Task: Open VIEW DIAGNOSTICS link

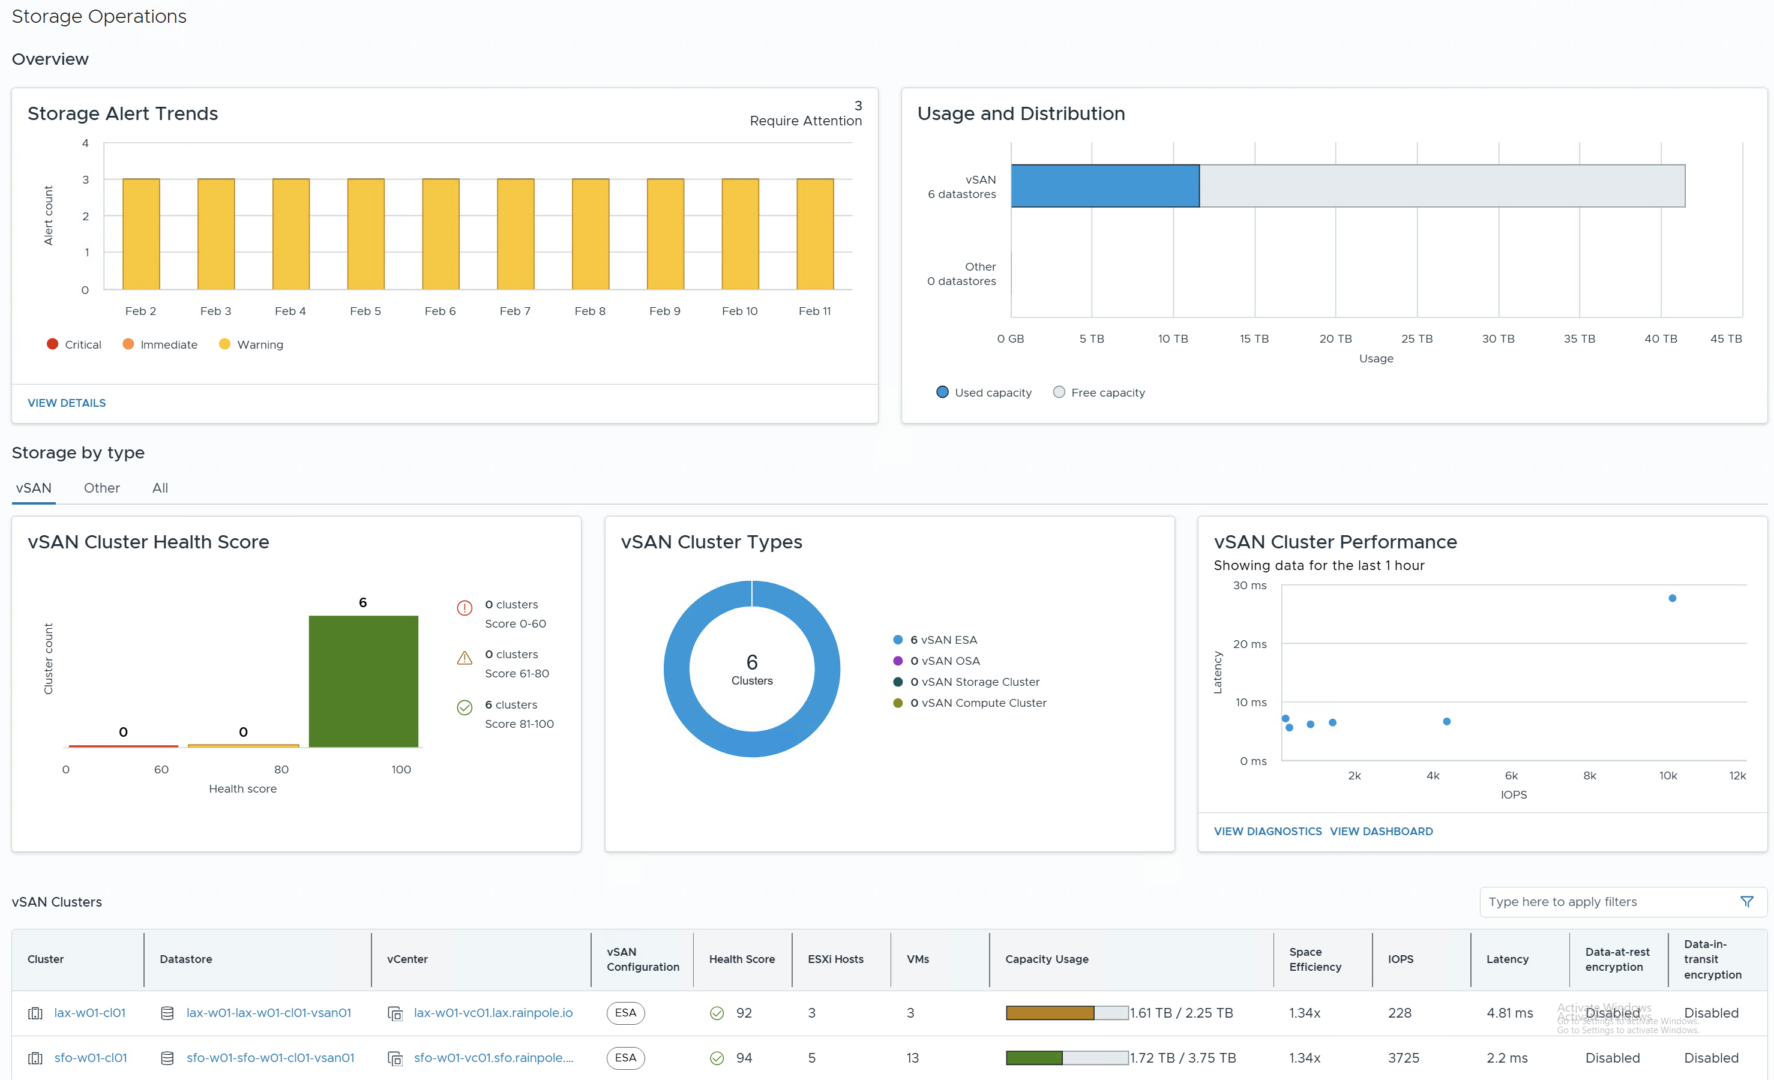Action: (1268, 831)
